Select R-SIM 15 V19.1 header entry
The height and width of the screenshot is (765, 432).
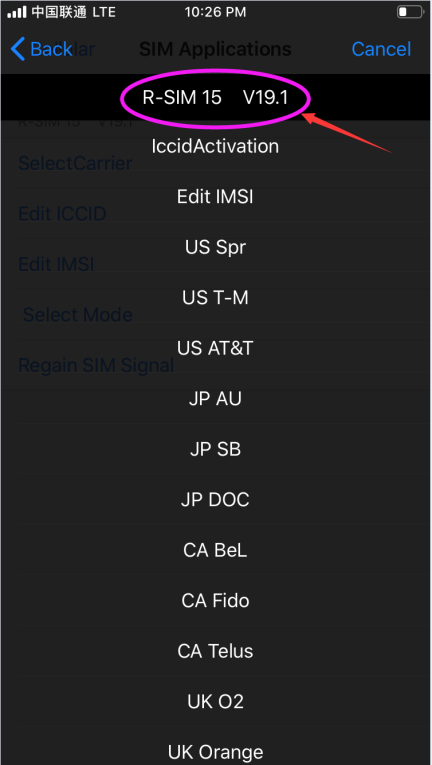tap(215, 98)
